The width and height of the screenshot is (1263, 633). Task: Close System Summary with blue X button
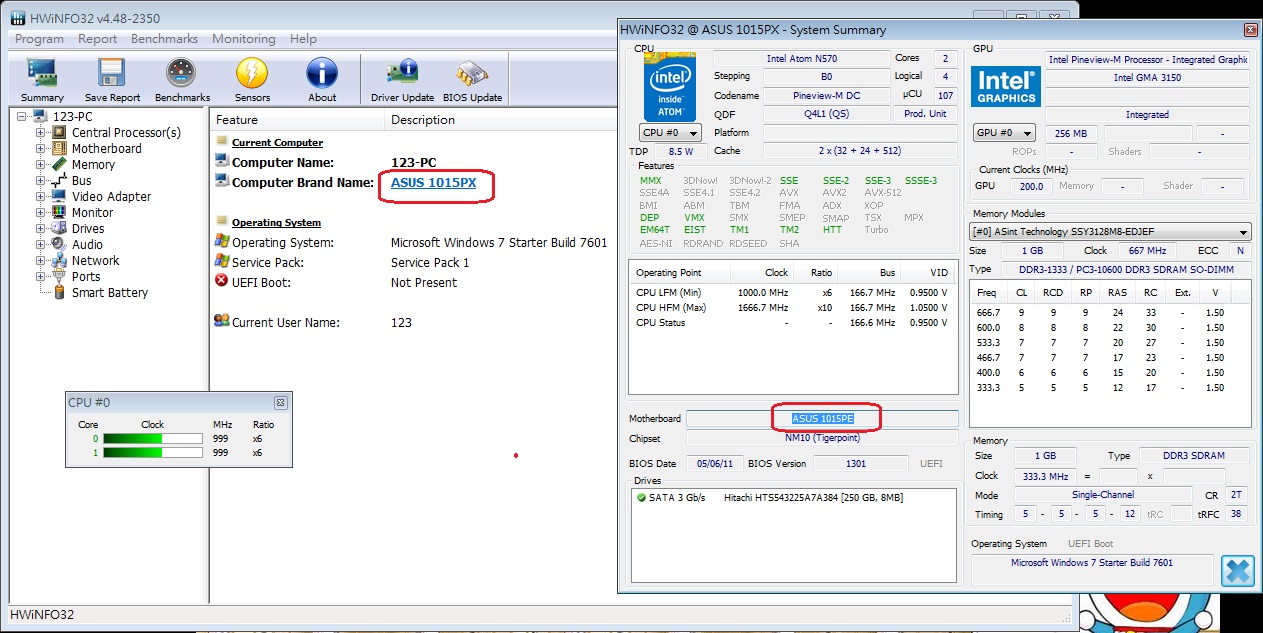(x=1237, y=570)
